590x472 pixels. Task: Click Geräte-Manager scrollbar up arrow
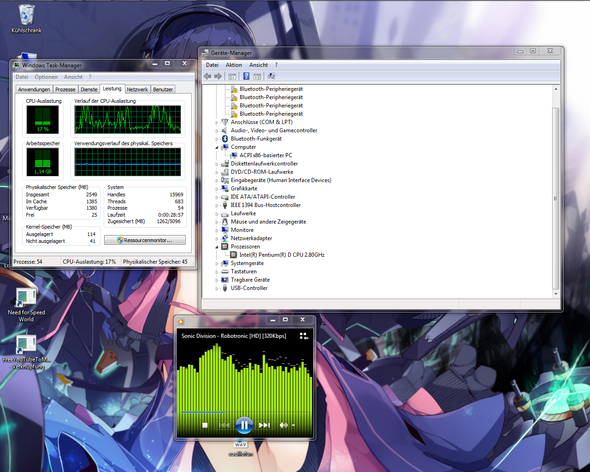click(x=556, y=89)
